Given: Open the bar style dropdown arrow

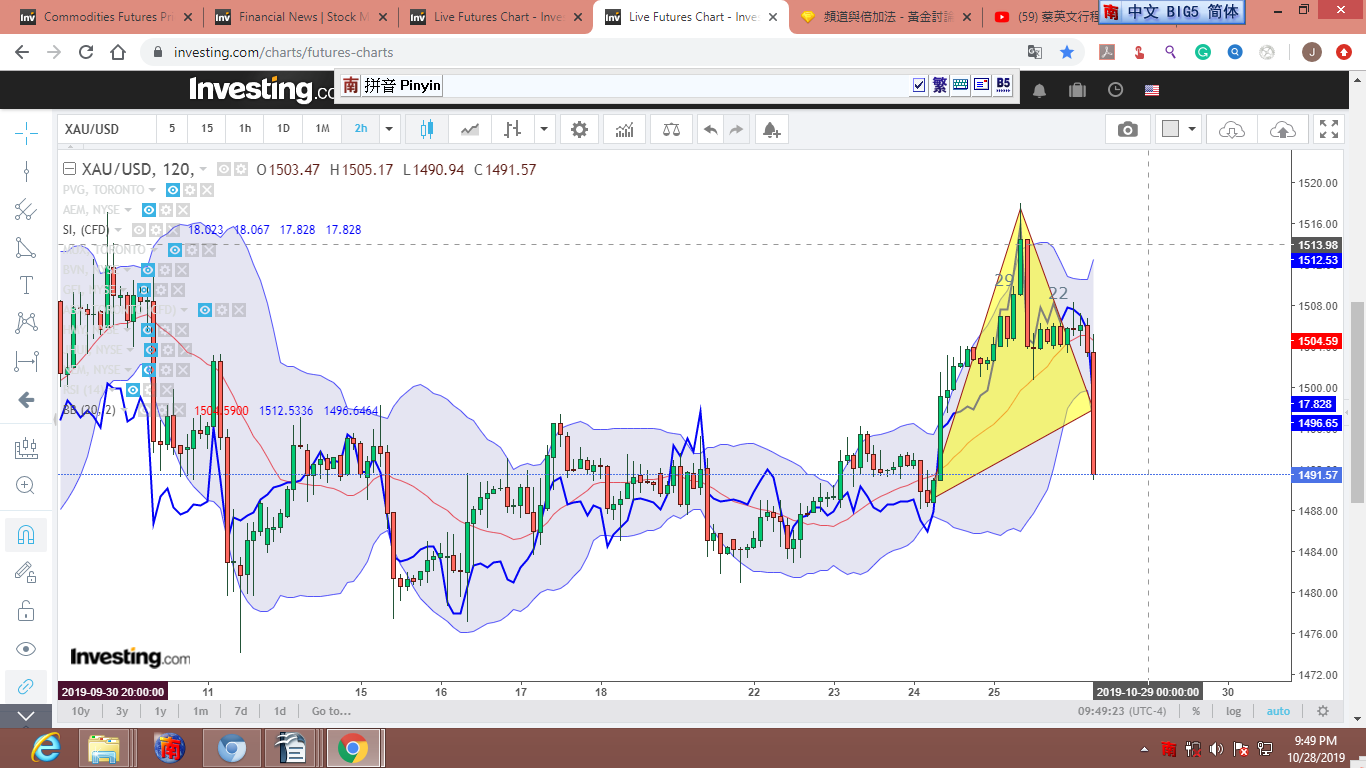Looking at the screenshot, I should 544,129.
